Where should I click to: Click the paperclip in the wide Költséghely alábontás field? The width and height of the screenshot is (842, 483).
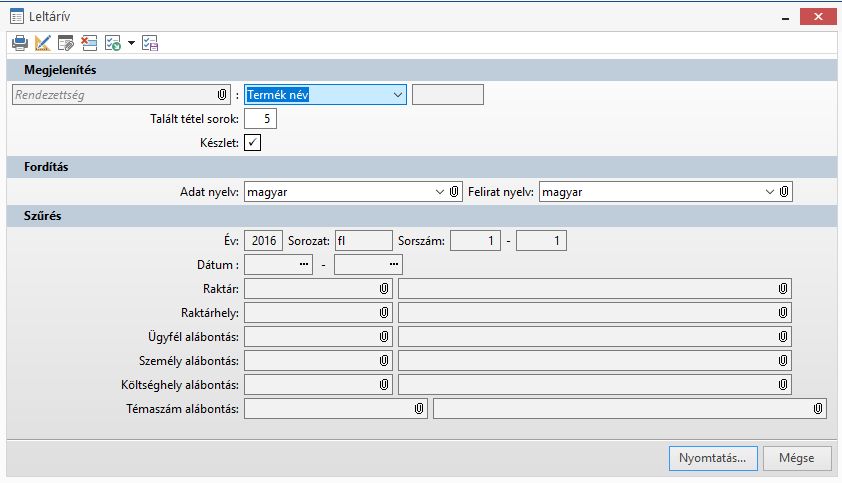pos(783,385)
